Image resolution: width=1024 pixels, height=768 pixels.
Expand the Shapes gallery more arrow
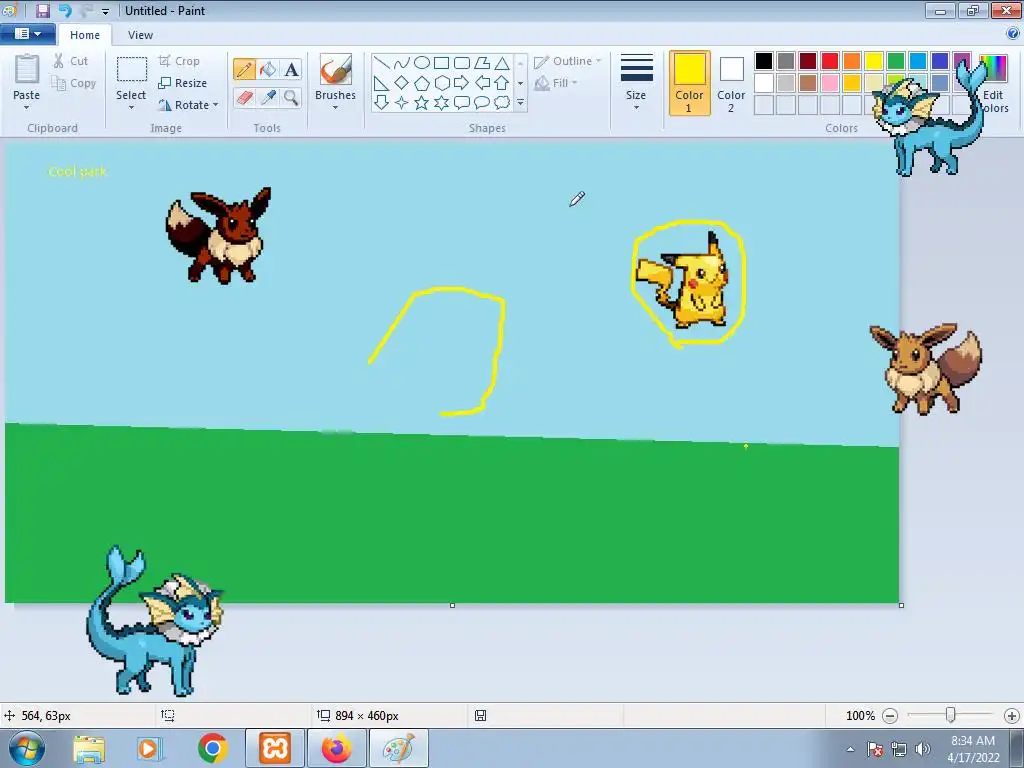520,103
